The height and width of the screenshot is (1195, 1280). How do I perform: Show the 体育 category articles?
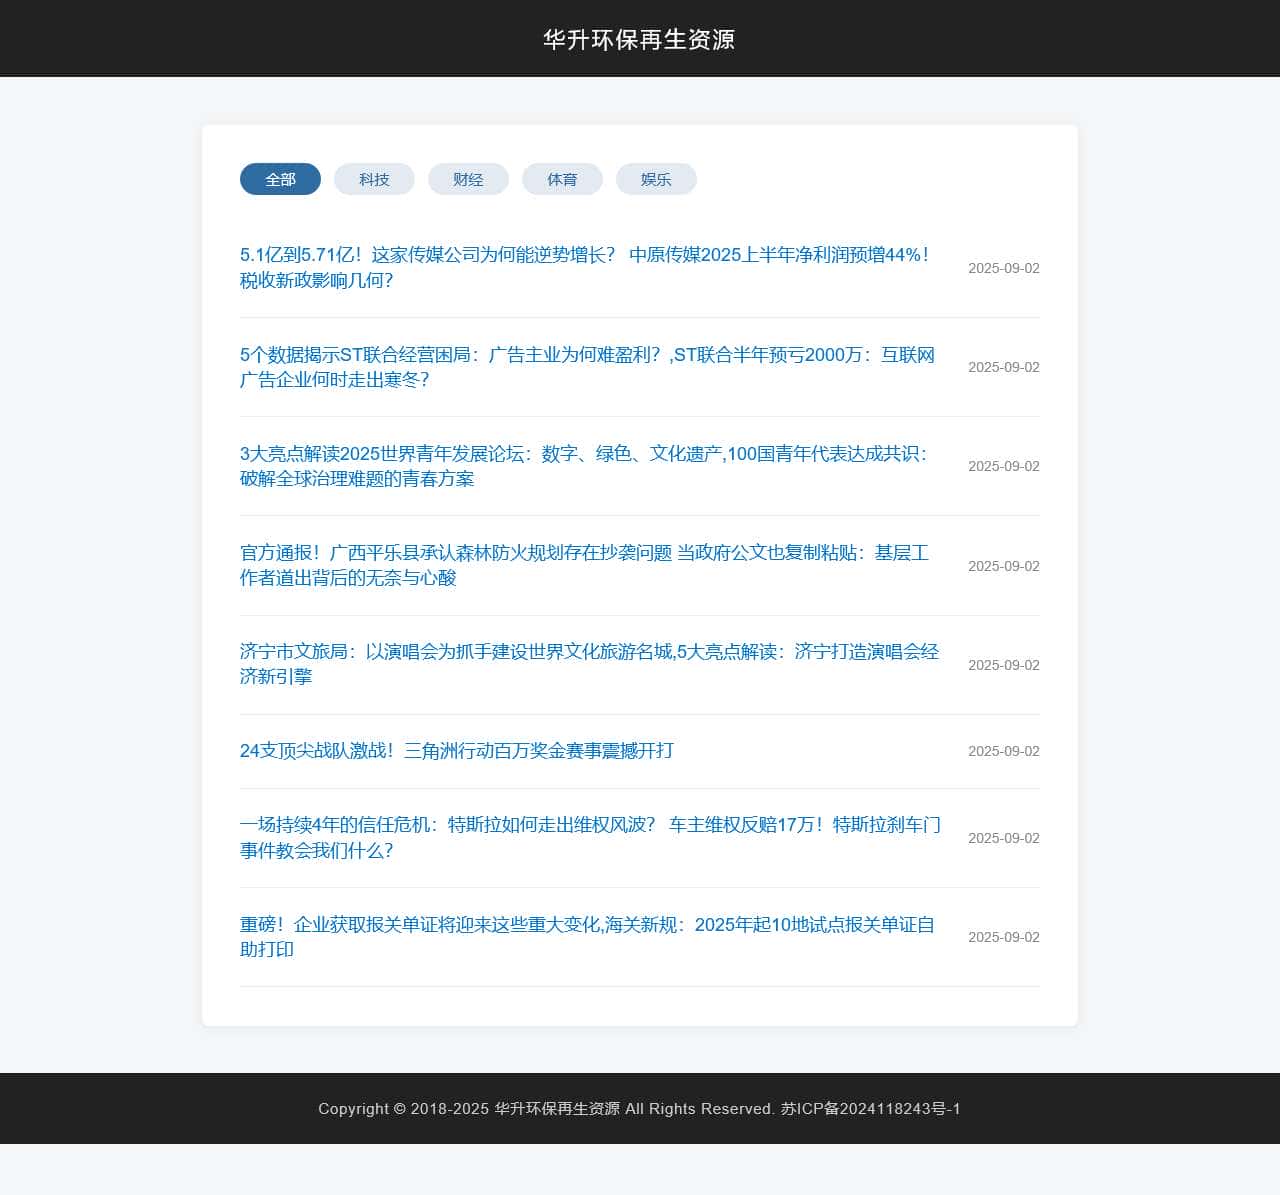pos(562,179)
